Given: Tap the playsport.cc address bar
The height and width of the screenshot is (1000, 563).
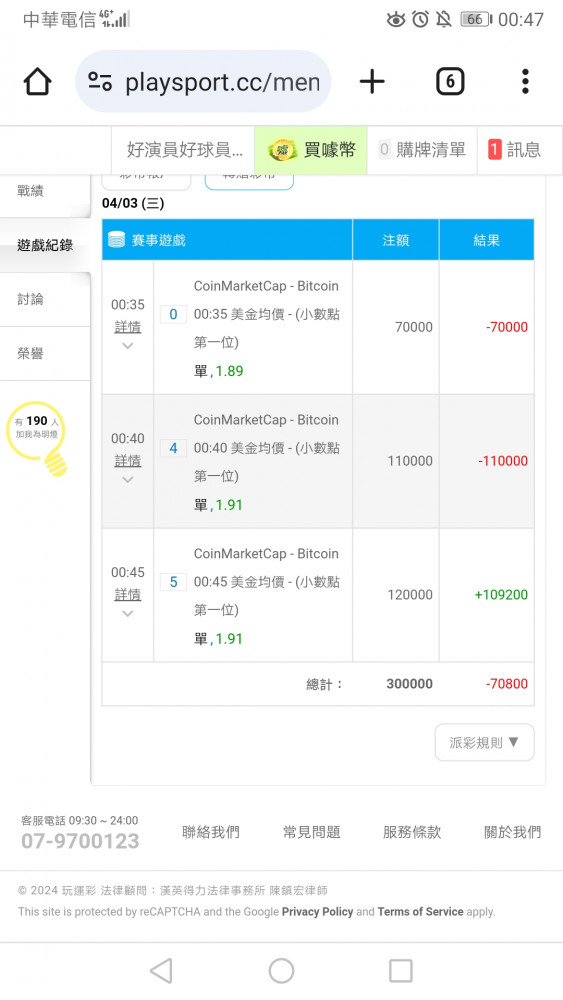Looking at the screenshot, I should pyautogui.click(x=203, y=82).
